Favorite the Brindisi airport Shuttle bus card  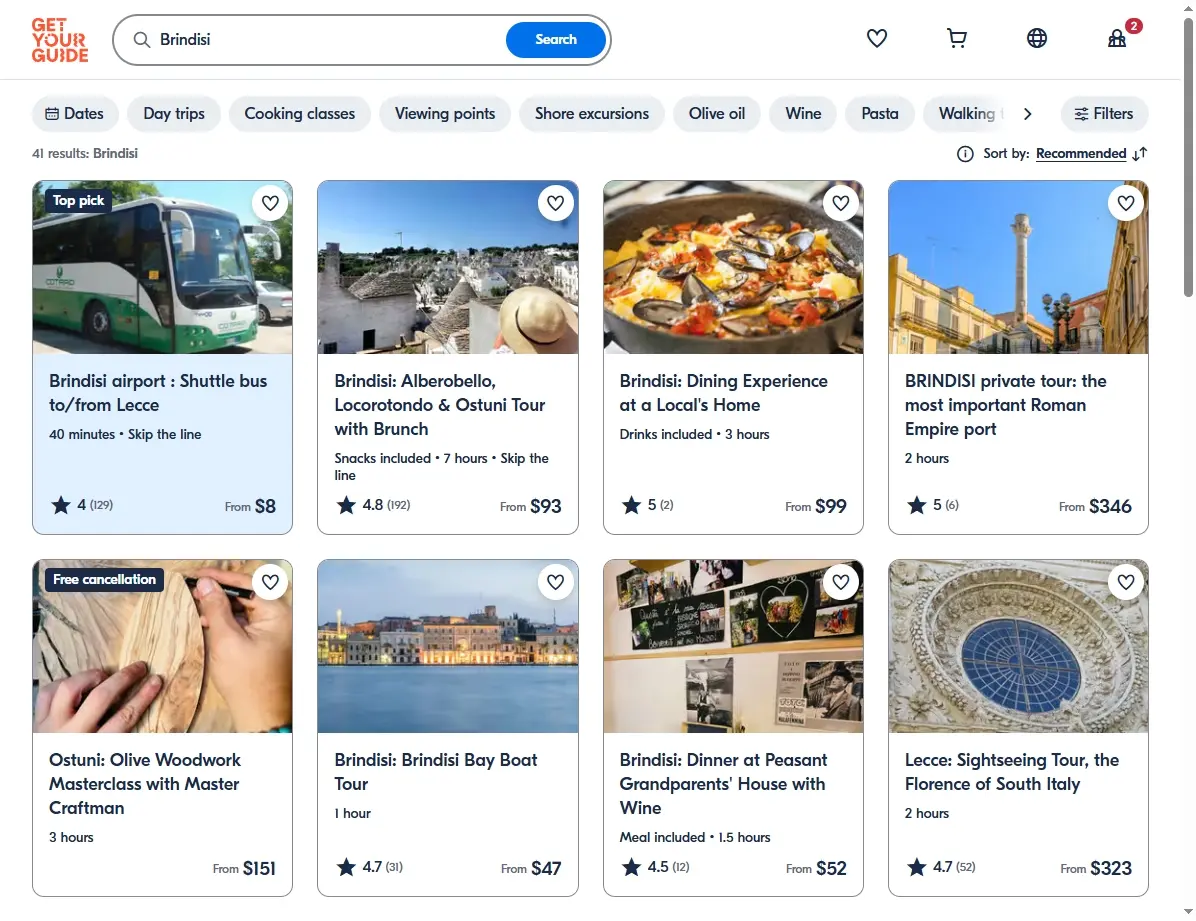pyautogui.click(x=270, y=203)
